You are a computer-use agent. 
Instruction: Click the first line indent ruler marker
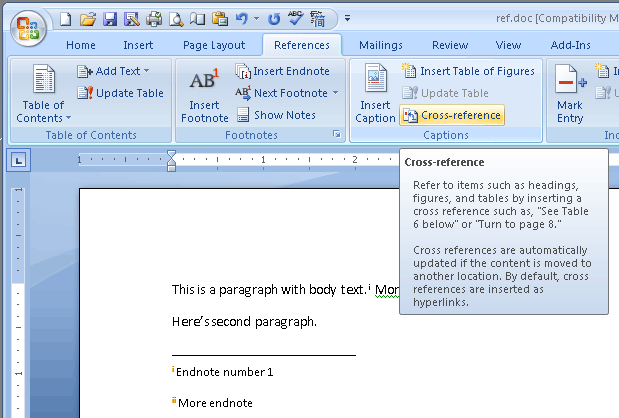[171, 154]
